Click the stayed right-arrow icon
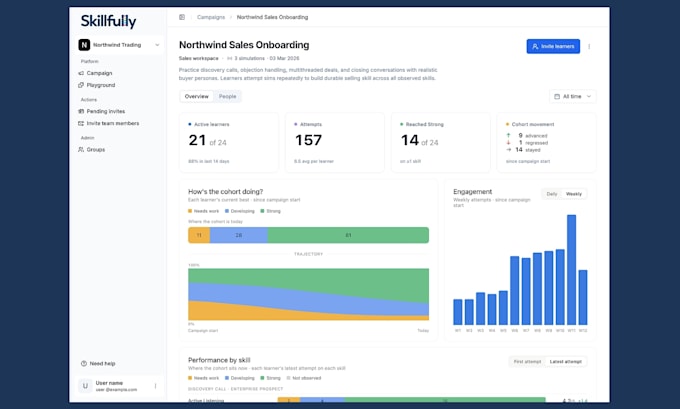Viewport: 680px width, 409px height. pyautogui.click(x=508, y=150)
